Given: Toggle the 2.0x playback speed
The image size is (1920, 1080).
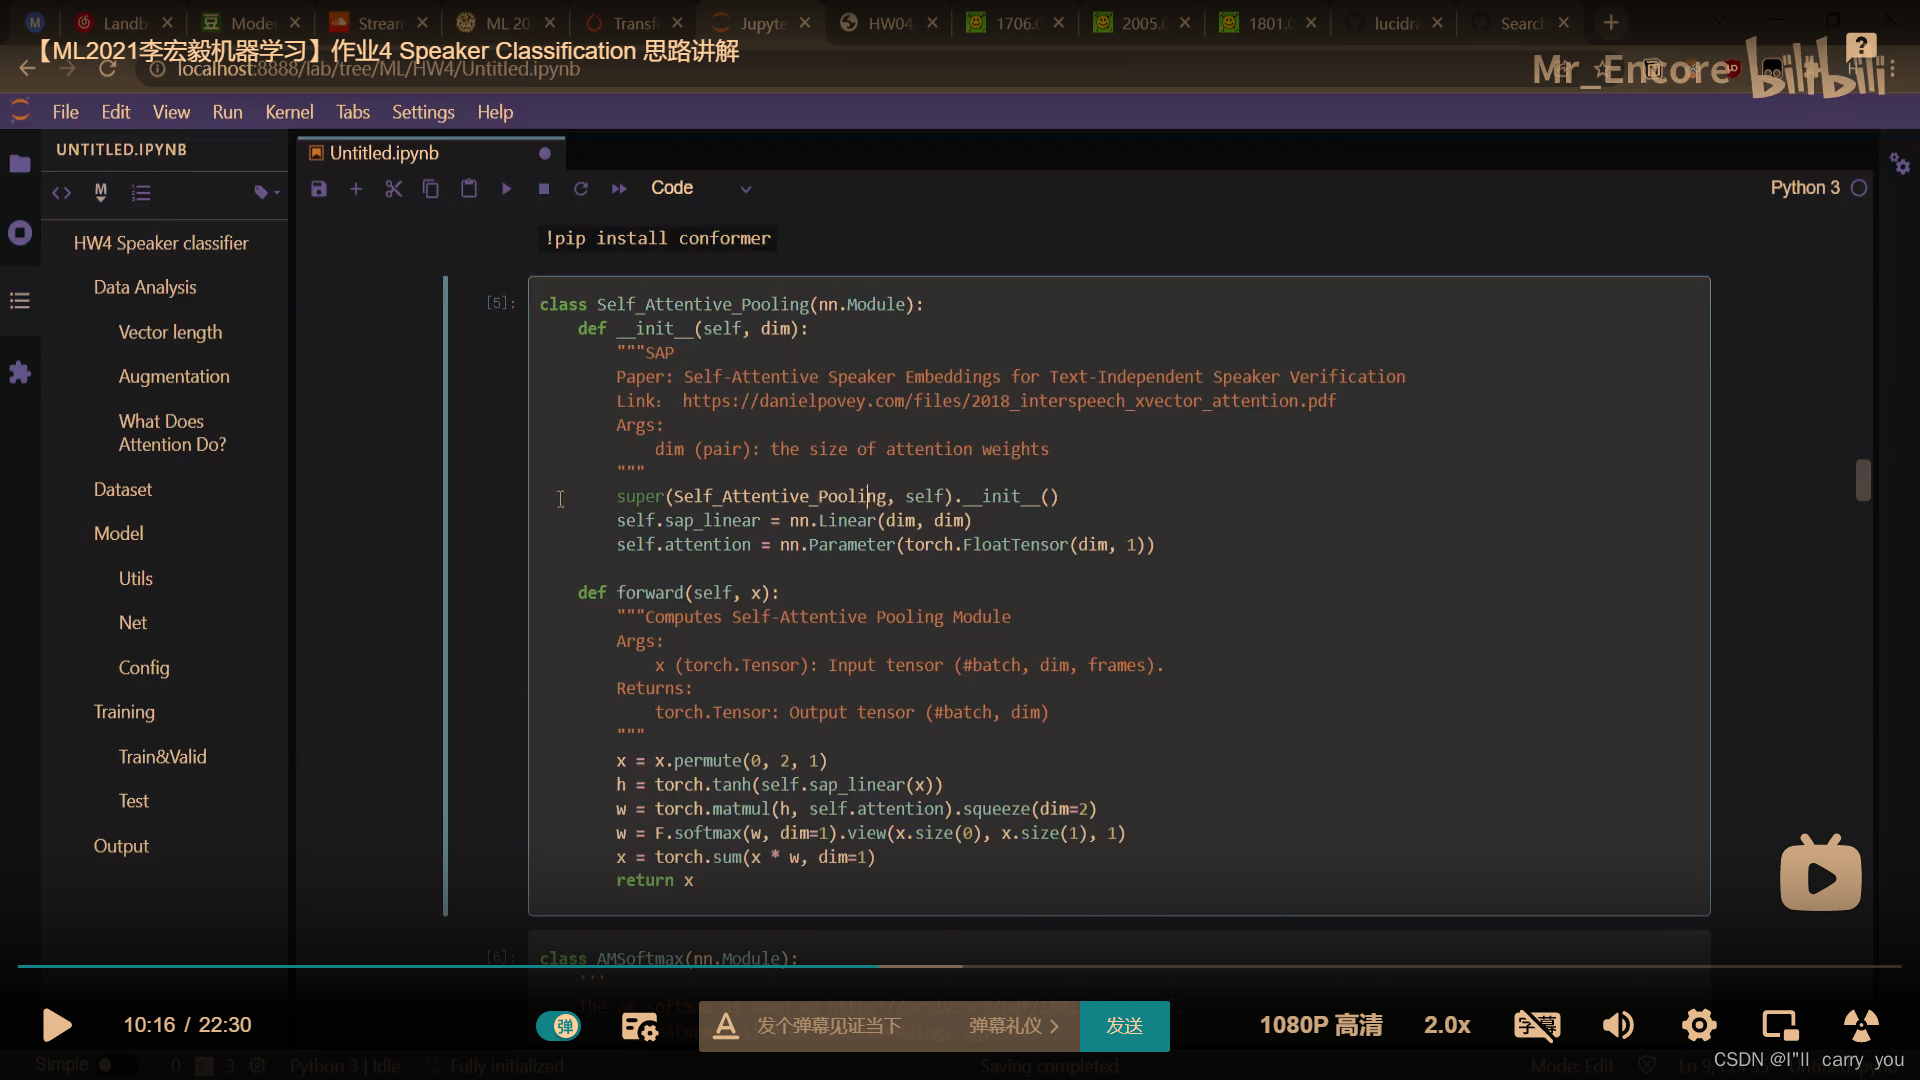Looking at the screenshot, I should pos(1445,1025).
